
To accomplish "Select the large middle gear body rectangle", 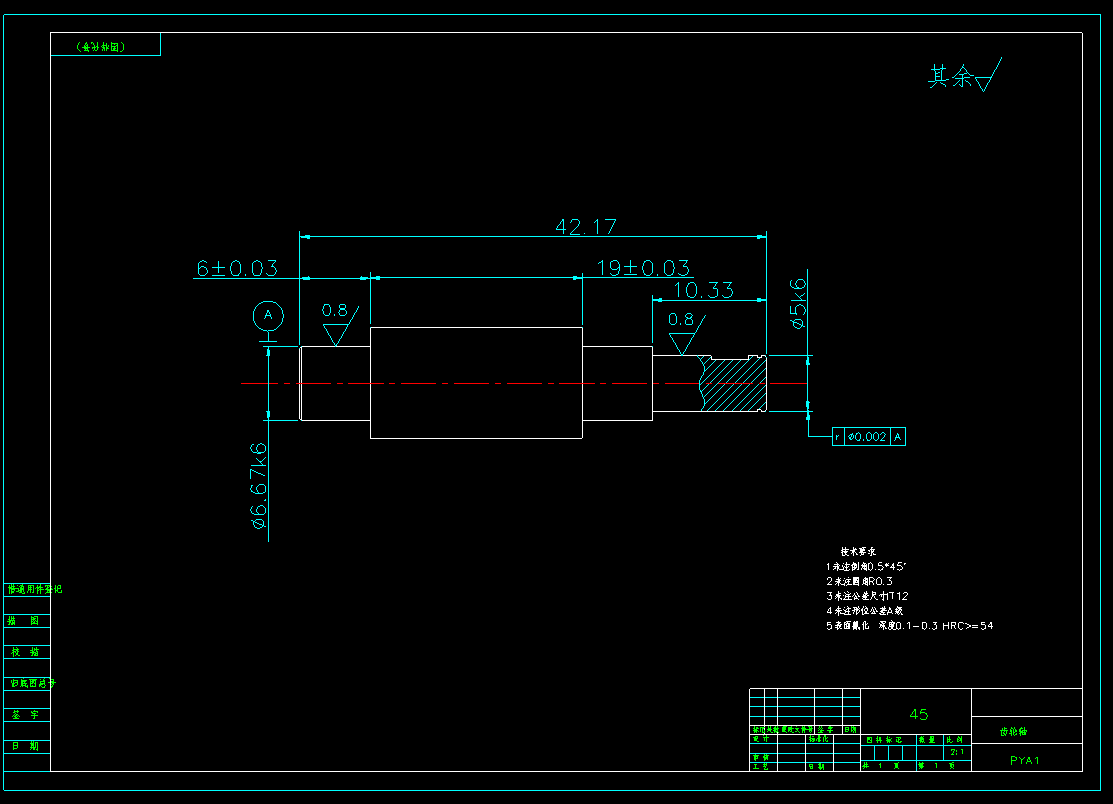I will [x=476, y=383].
